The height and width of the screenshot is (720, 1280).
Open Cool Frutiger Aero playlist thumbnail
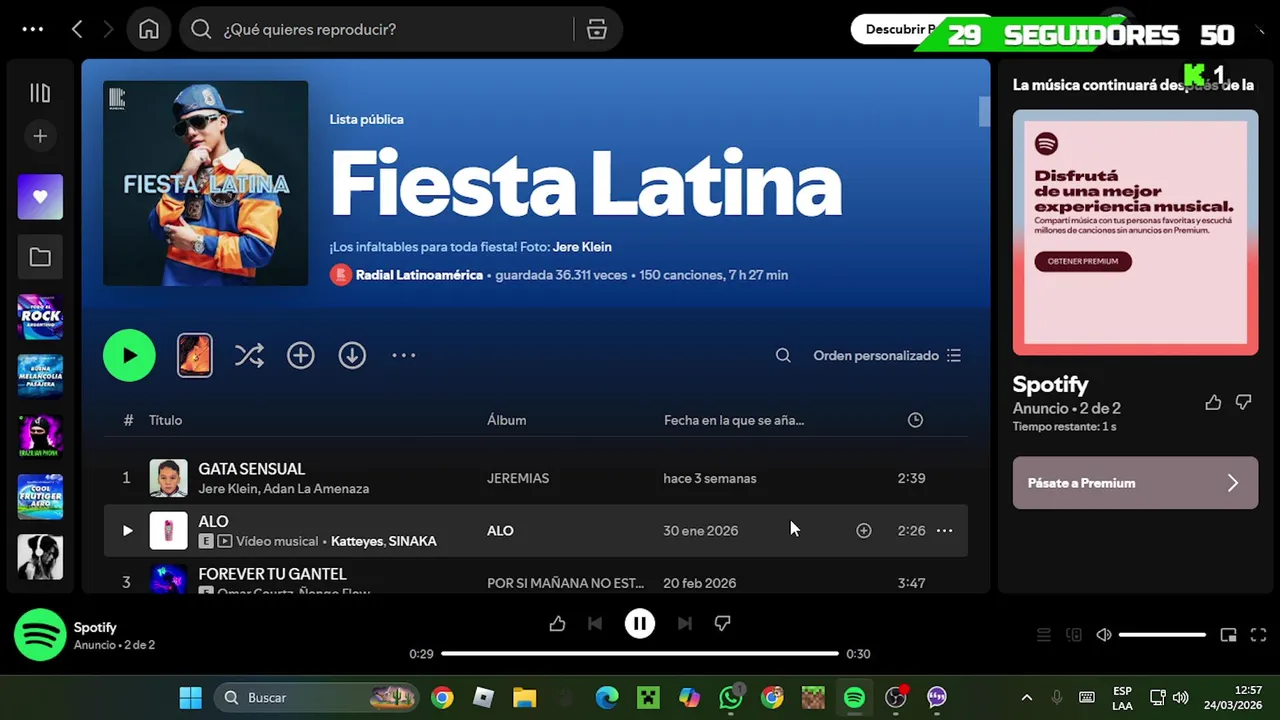coord(40,497)
